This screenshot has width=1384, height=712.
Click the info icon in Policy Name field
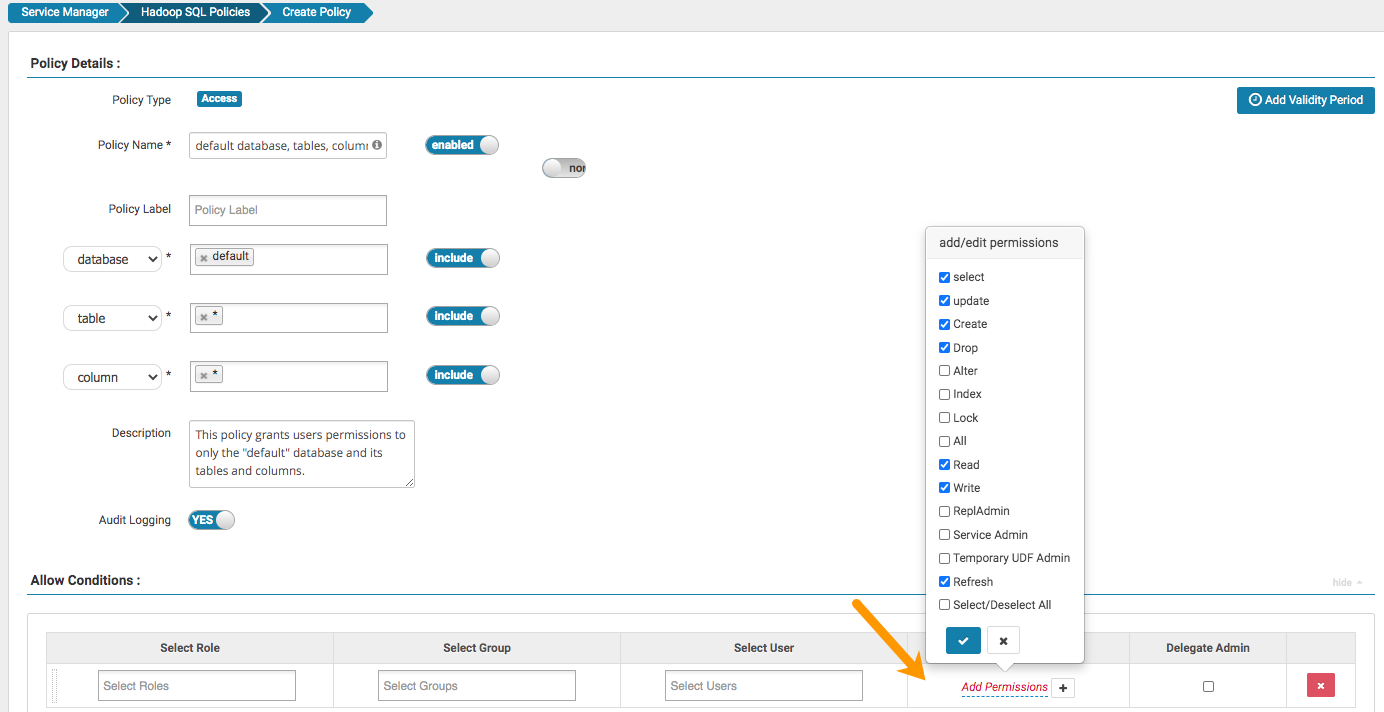tap(377, 145)
